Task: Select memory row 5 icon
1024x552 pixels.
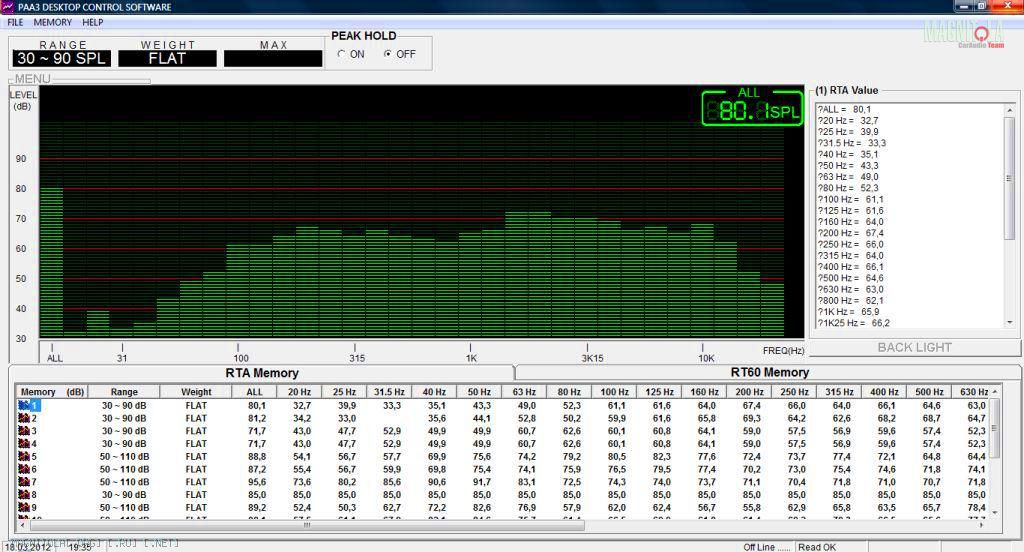Action: point(24,457)
